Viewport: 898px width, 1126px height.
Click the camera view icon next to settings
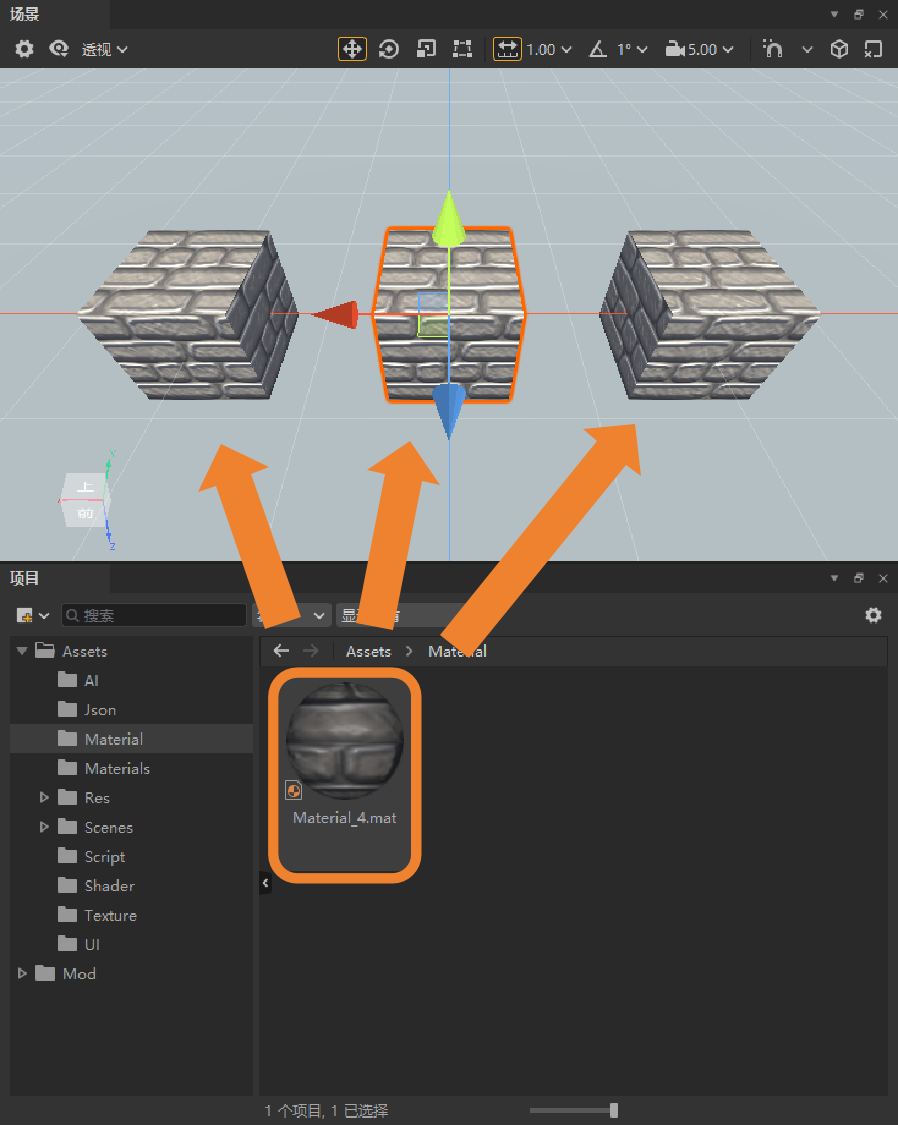coord(59,48)
